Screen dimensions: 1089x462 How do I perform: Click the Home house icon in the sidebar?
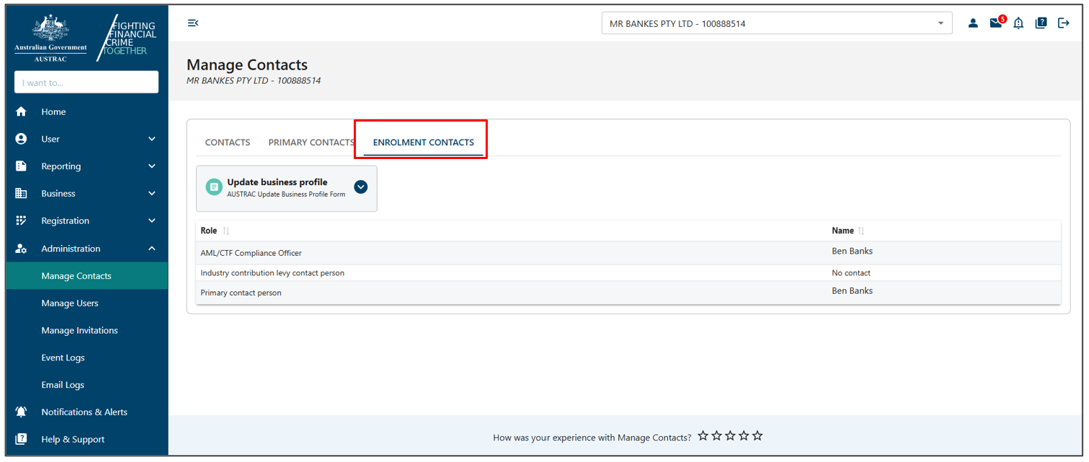(21, 112)
